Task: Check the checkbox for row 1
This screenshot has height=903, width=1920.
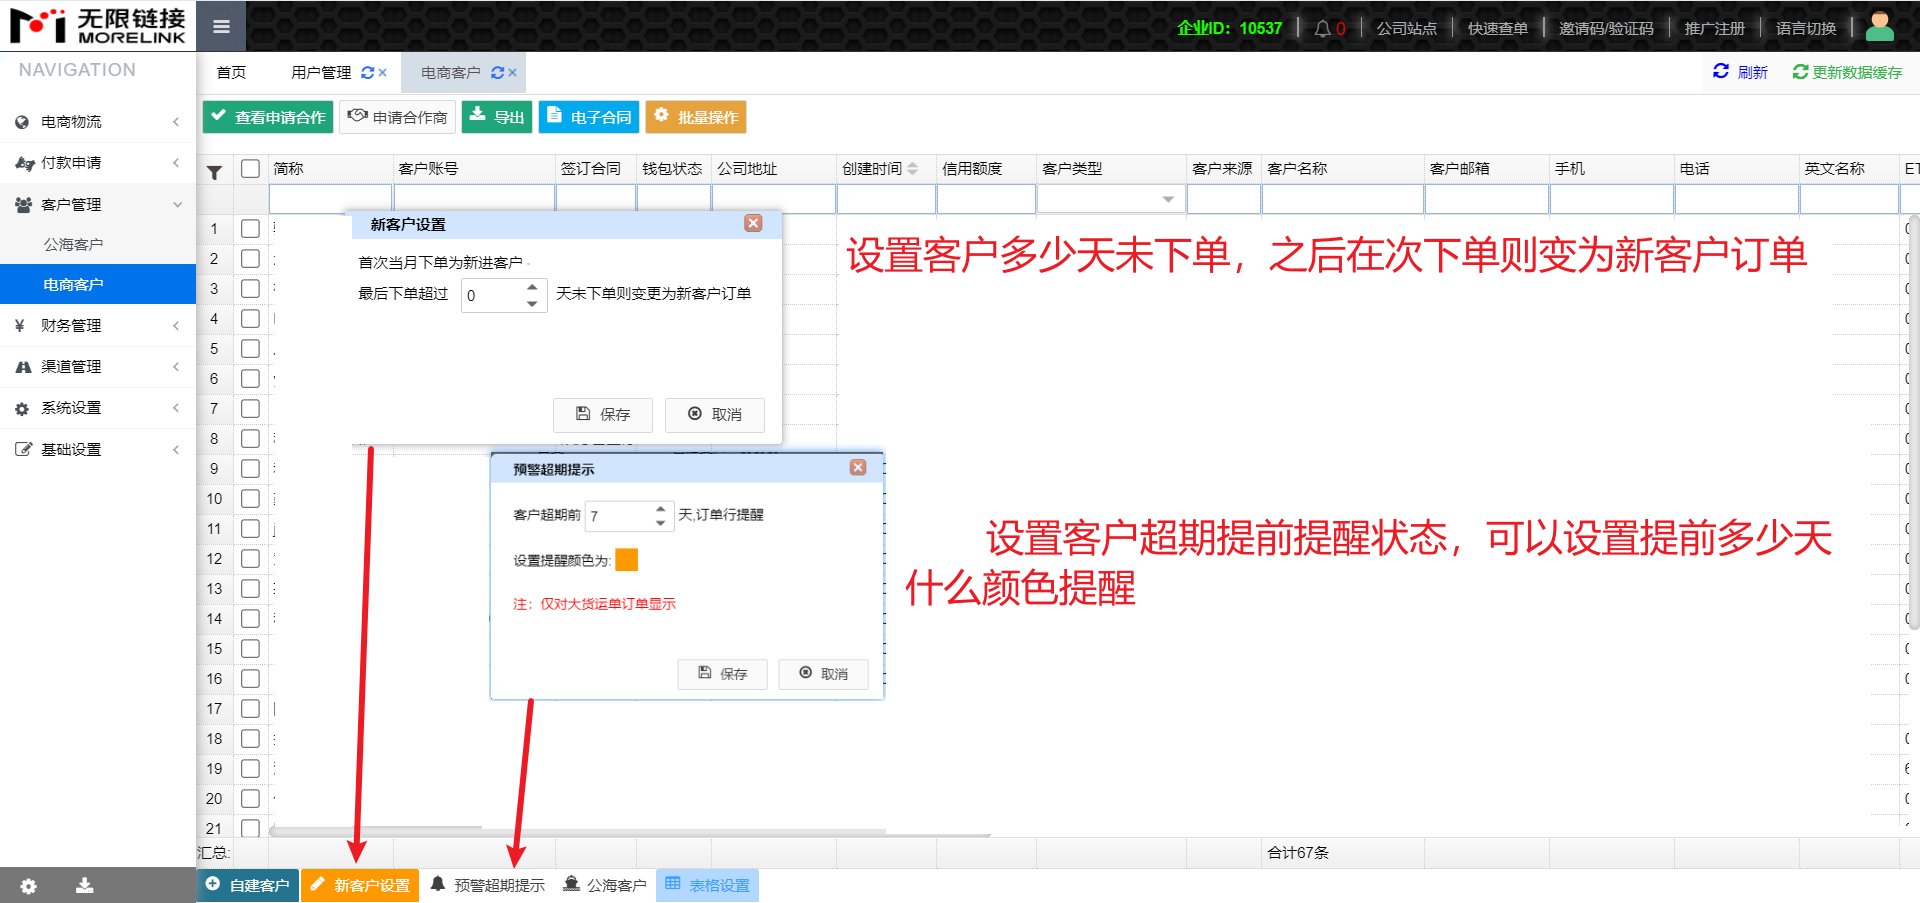Action: pyautogui.click(x=250, y=229)
